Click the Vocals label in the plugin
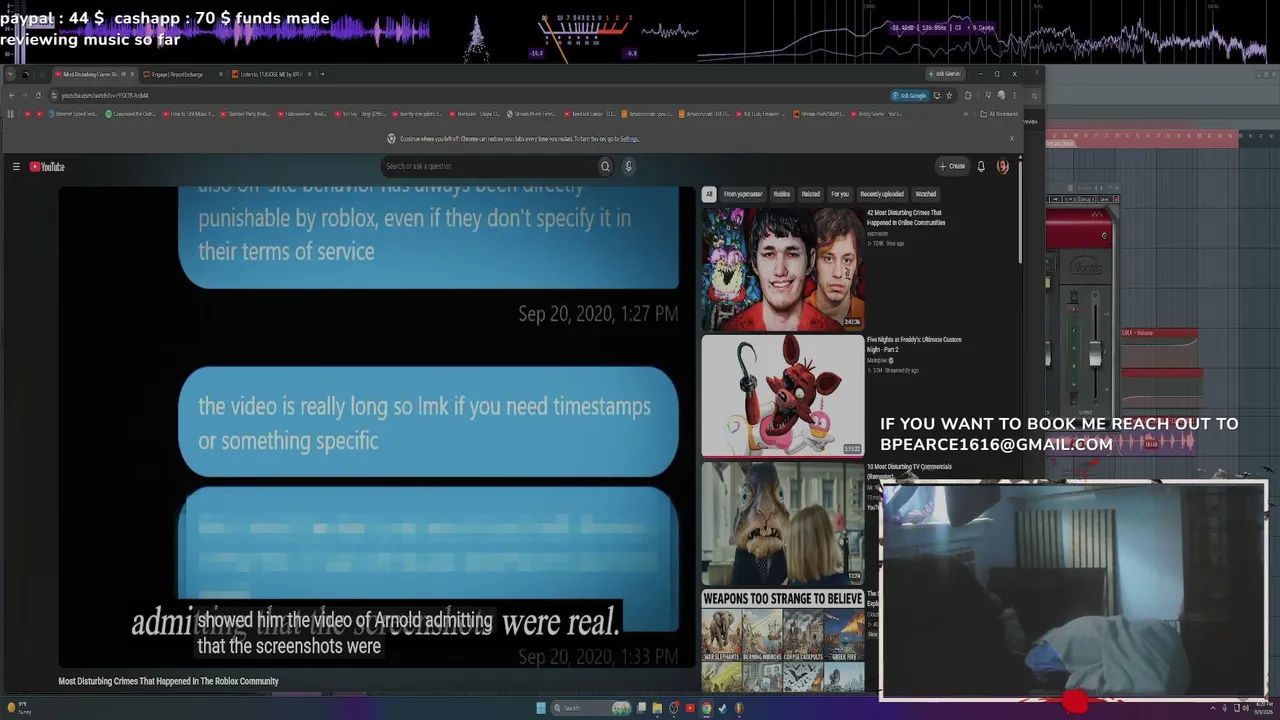The image size is (1280, 720). [1086, 268]
